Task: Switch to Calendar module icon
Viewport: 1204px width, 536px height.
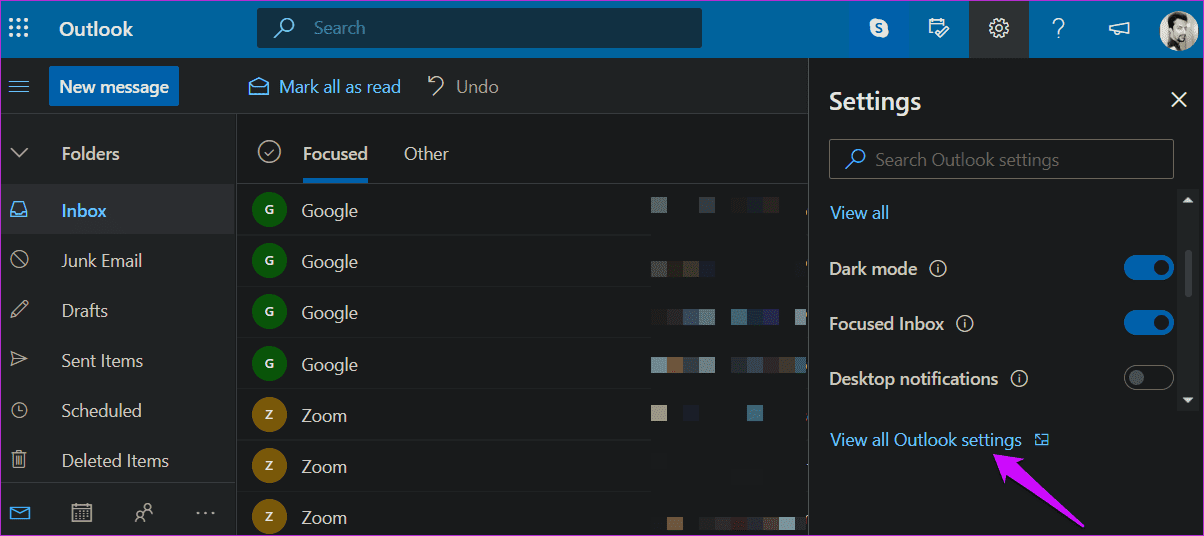Action: [82, 513]
